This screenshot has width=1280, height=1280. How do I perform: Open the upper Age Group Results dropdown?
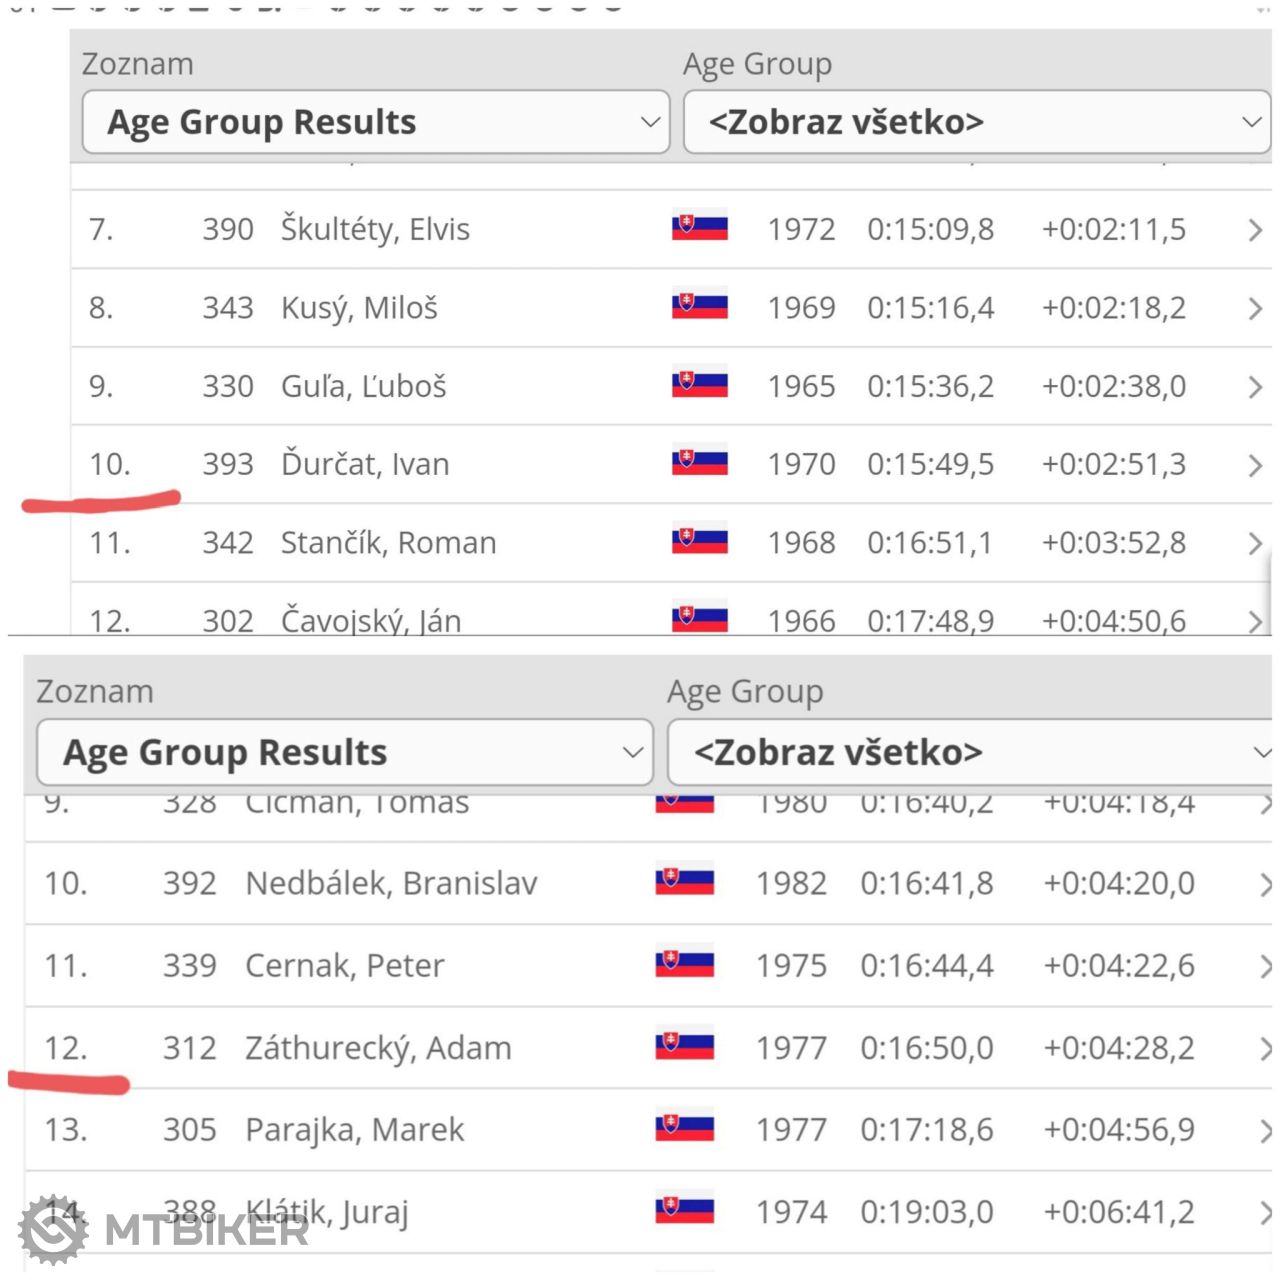[375, 122]
